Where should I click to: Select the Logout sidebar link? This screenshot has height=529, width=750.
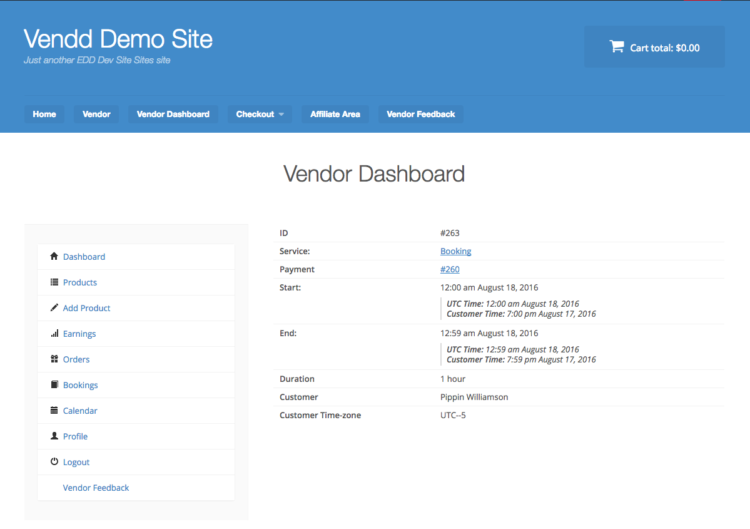pyautogui.click(x=76, y=462)
